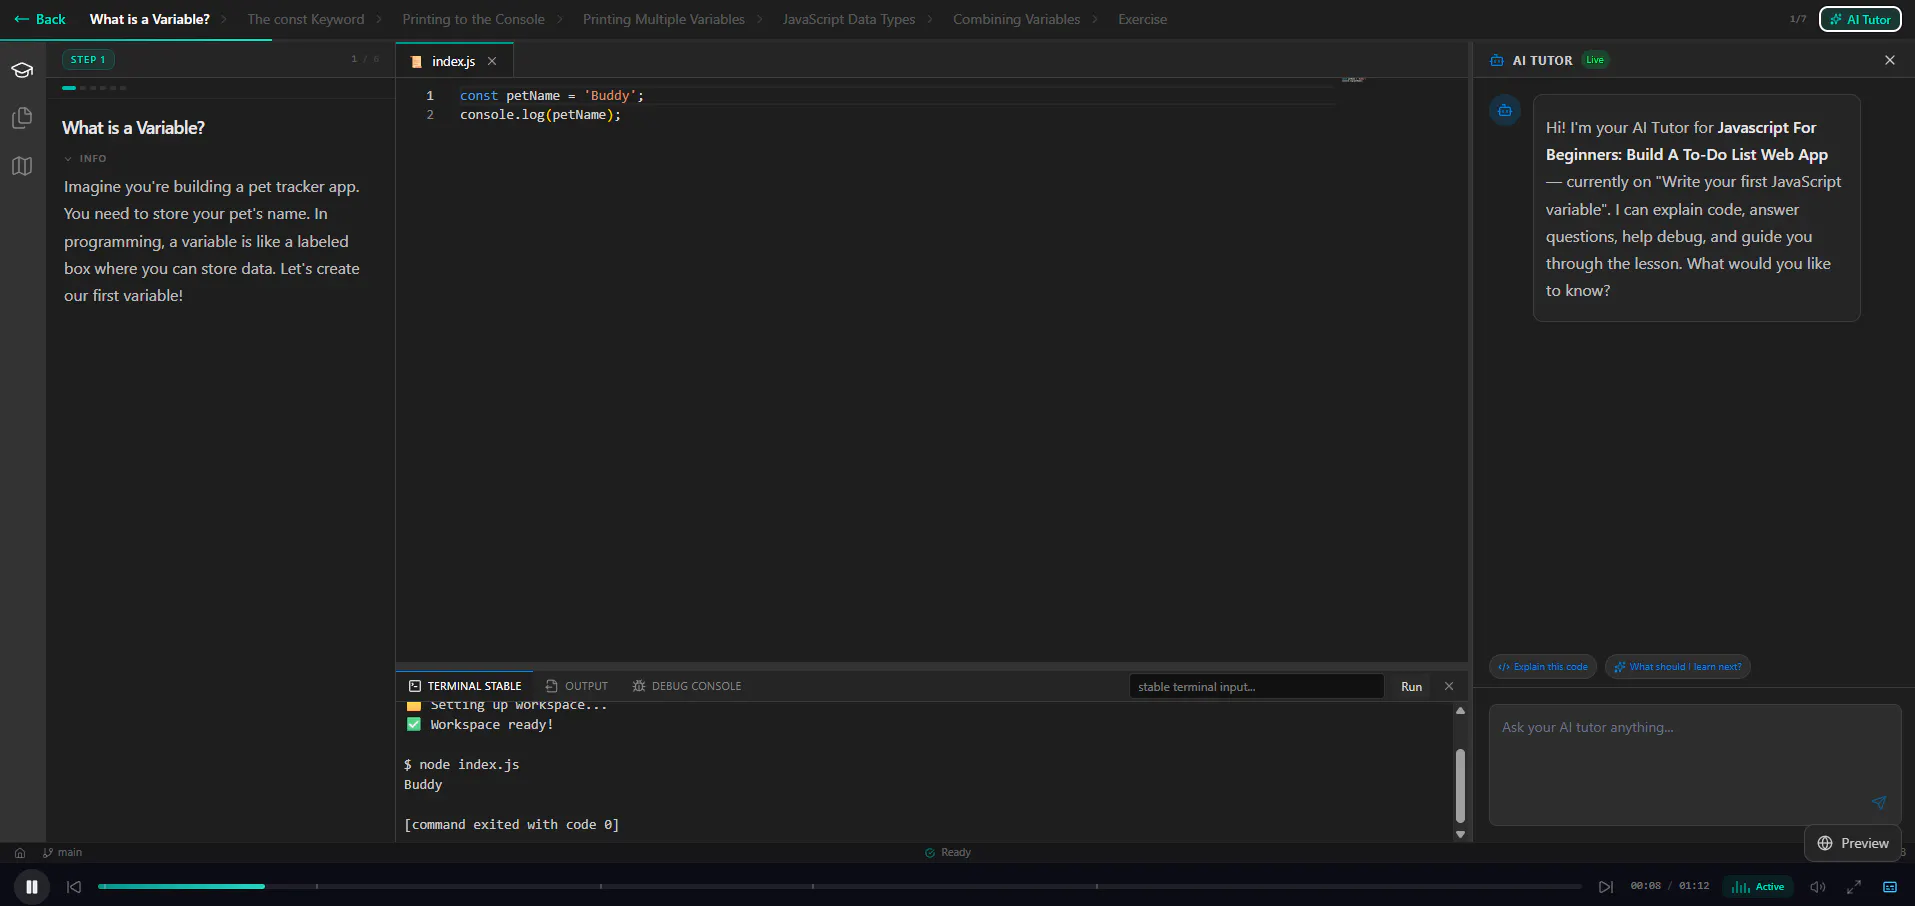Click the step progress dots indicator

point(94,88)
